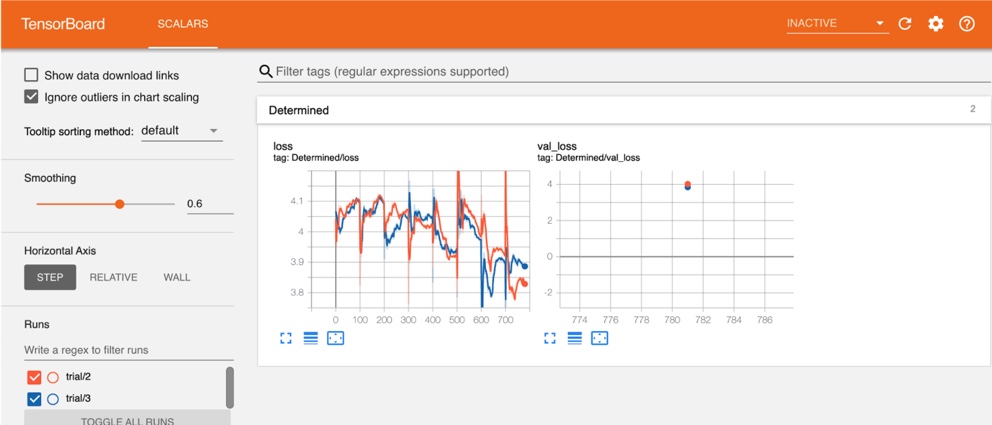This screenshot has height=425, width=992.
Task: Click the Smoothing value field 0.6
Action: pyautogui.click(x=209, y=204)
